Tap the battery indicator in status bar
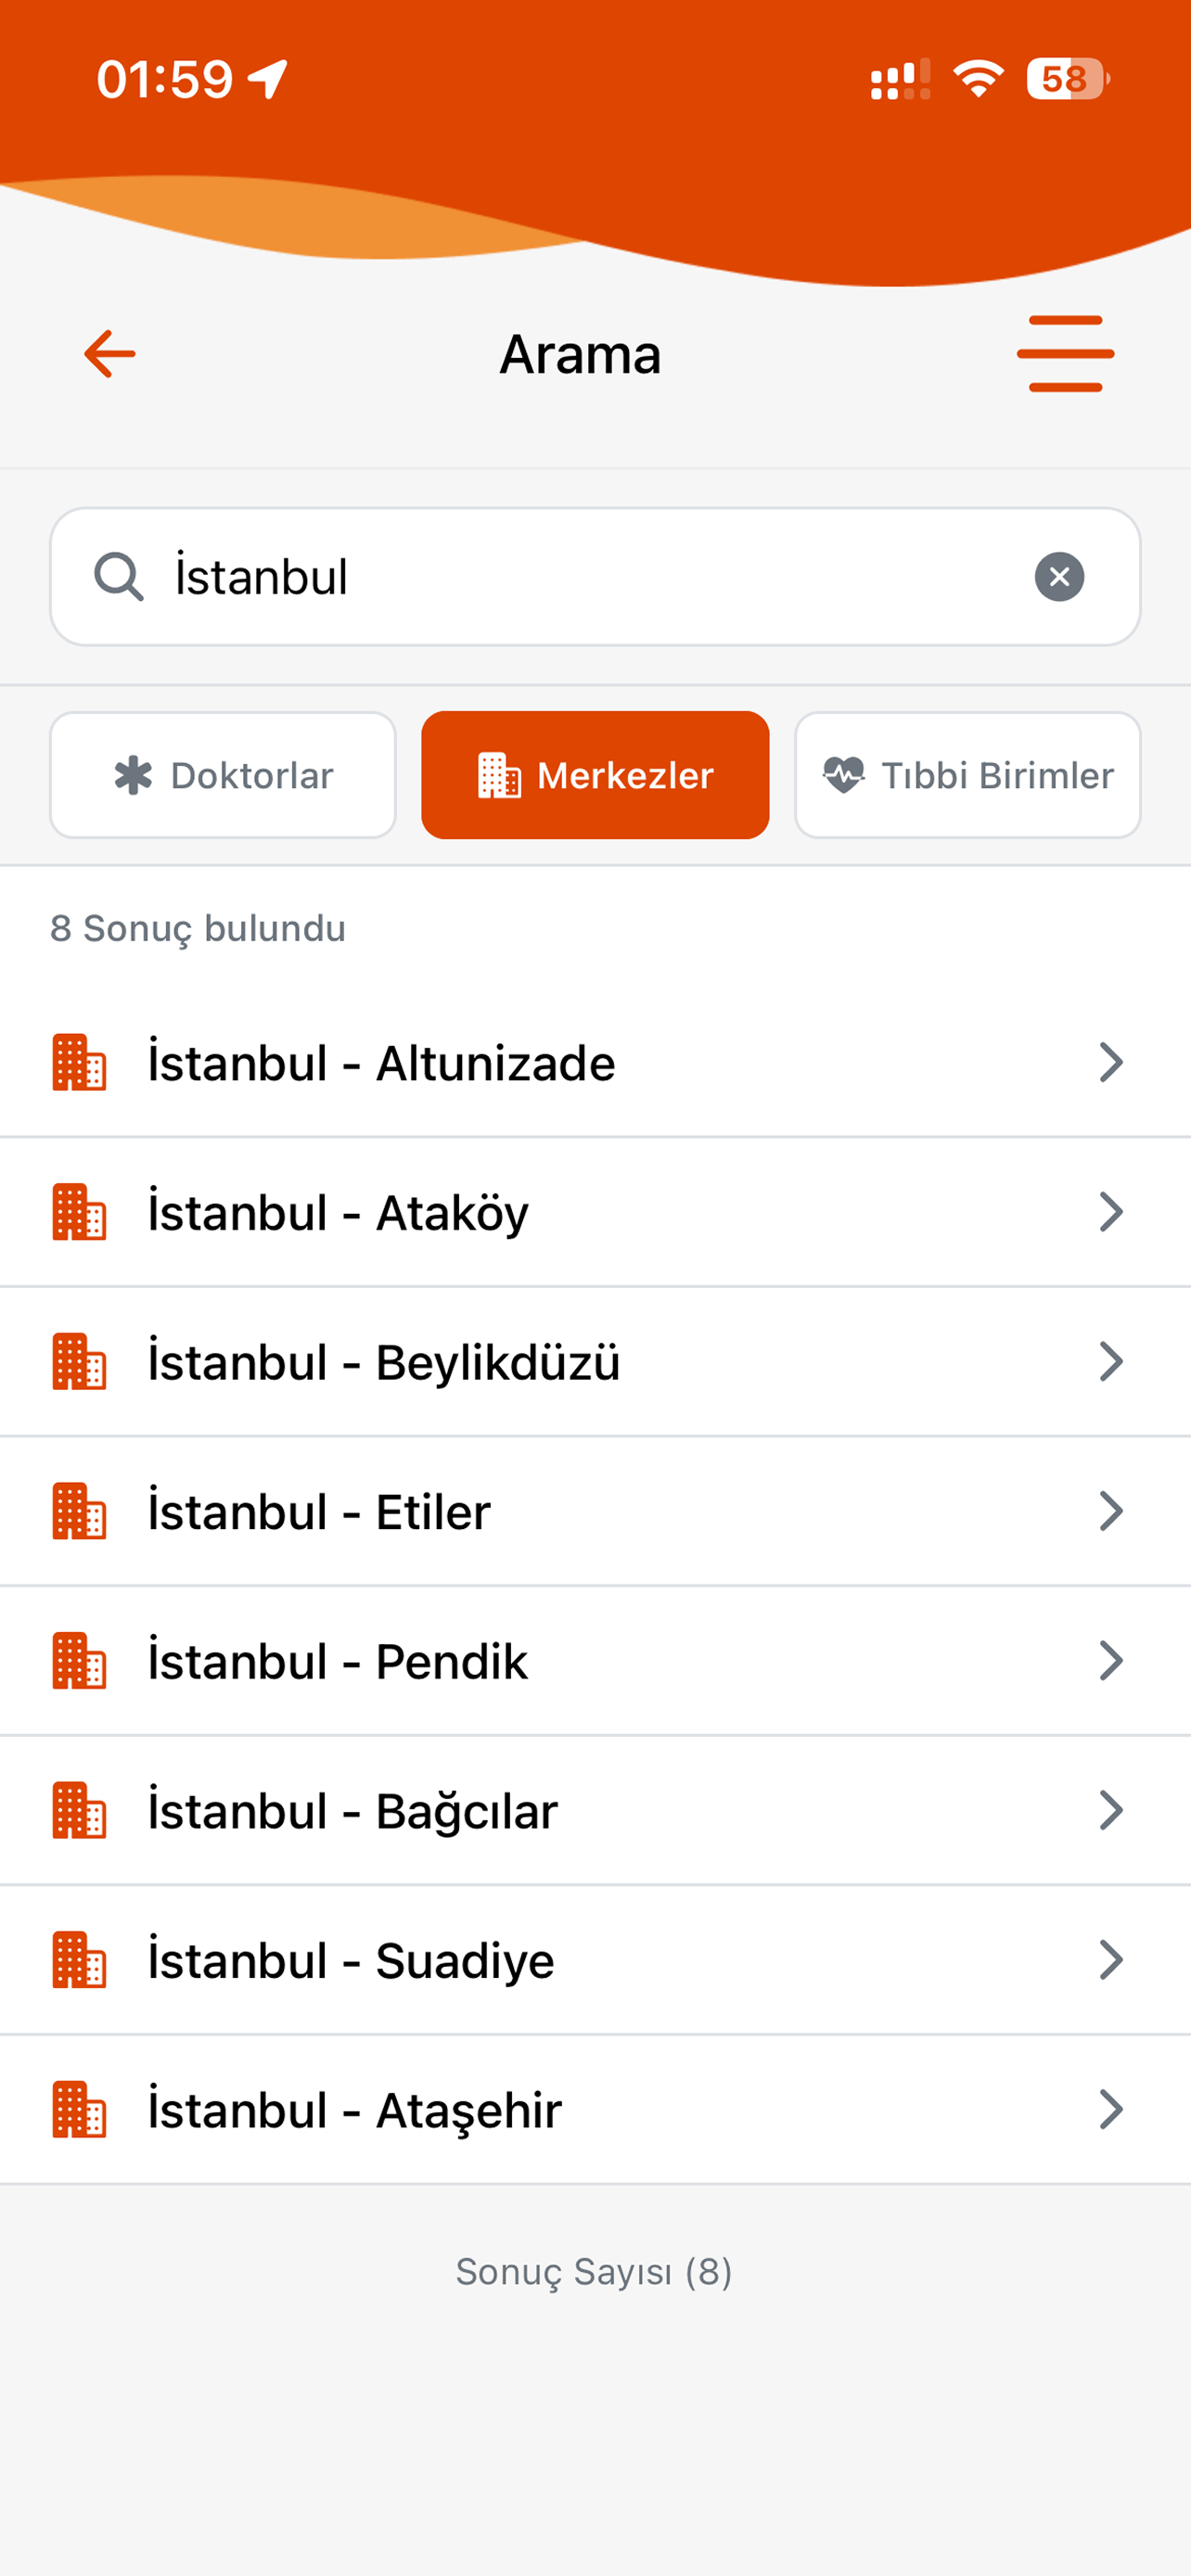This screenshot has width=1191, height=2576. pyautogui.click(x=1067, y=79)
